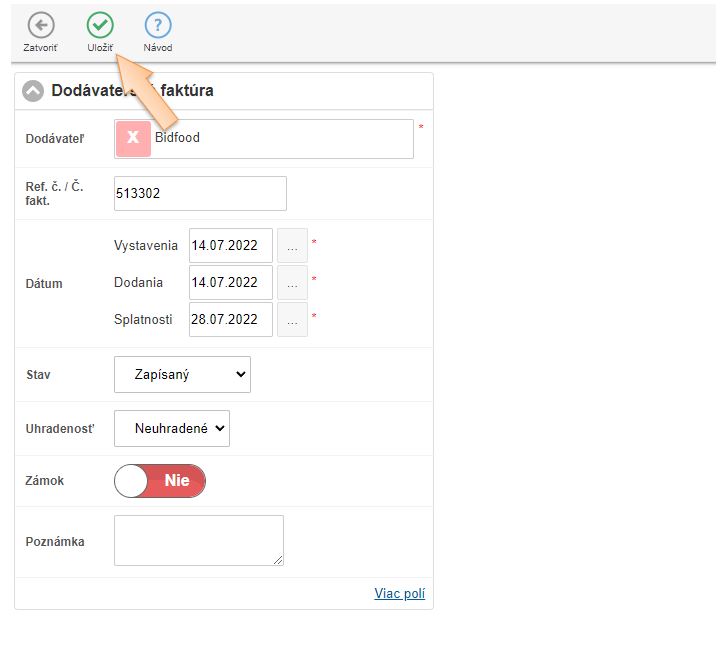Open the Návod help icon
This screenshot has height=648, width=725.
(158, 26)
